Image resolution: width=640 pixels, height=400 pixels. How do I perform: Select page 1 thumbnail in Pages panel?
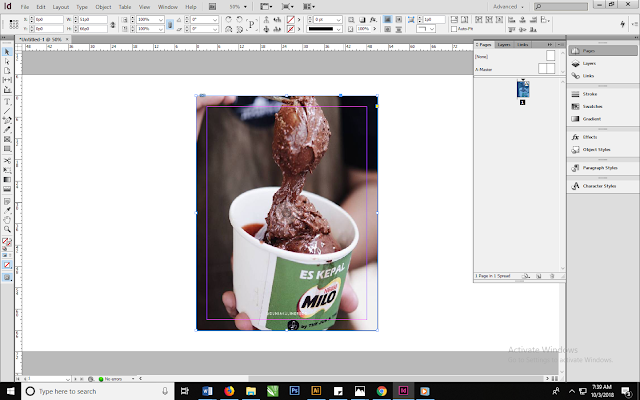[523, 89]
